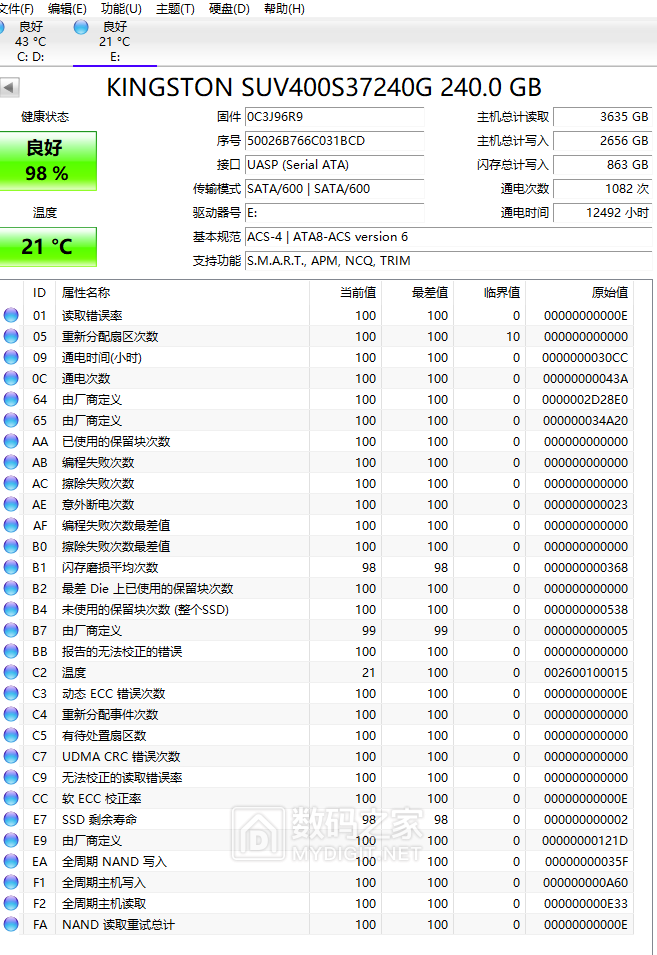Click raw value 002600100015 of 温度
Viewport: 657px width, 955px height.
[x=586, y=673]
